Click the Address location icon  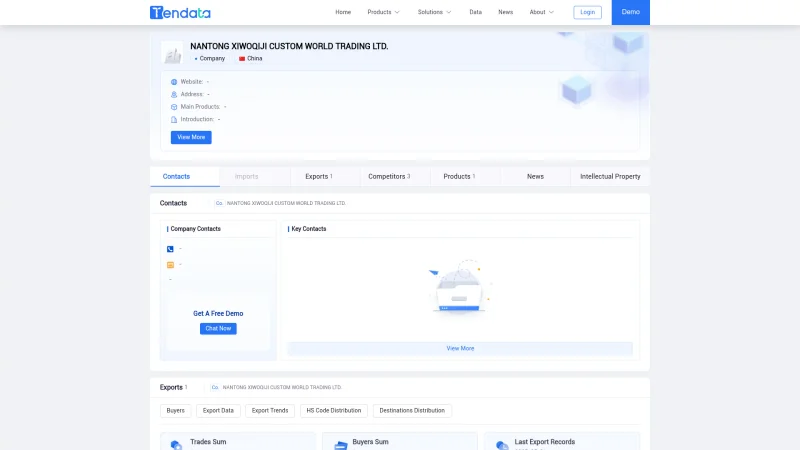click(x=174, y=94)
